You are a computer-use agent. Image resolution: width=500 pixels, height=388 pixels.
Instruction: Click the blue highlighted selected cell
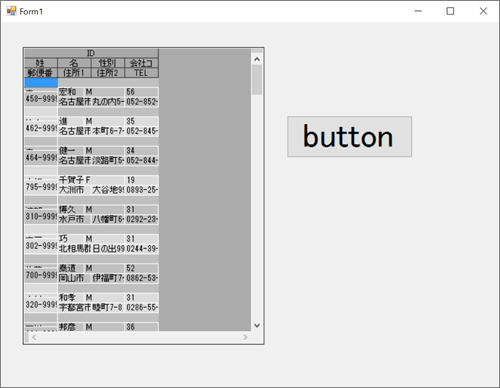41,82
